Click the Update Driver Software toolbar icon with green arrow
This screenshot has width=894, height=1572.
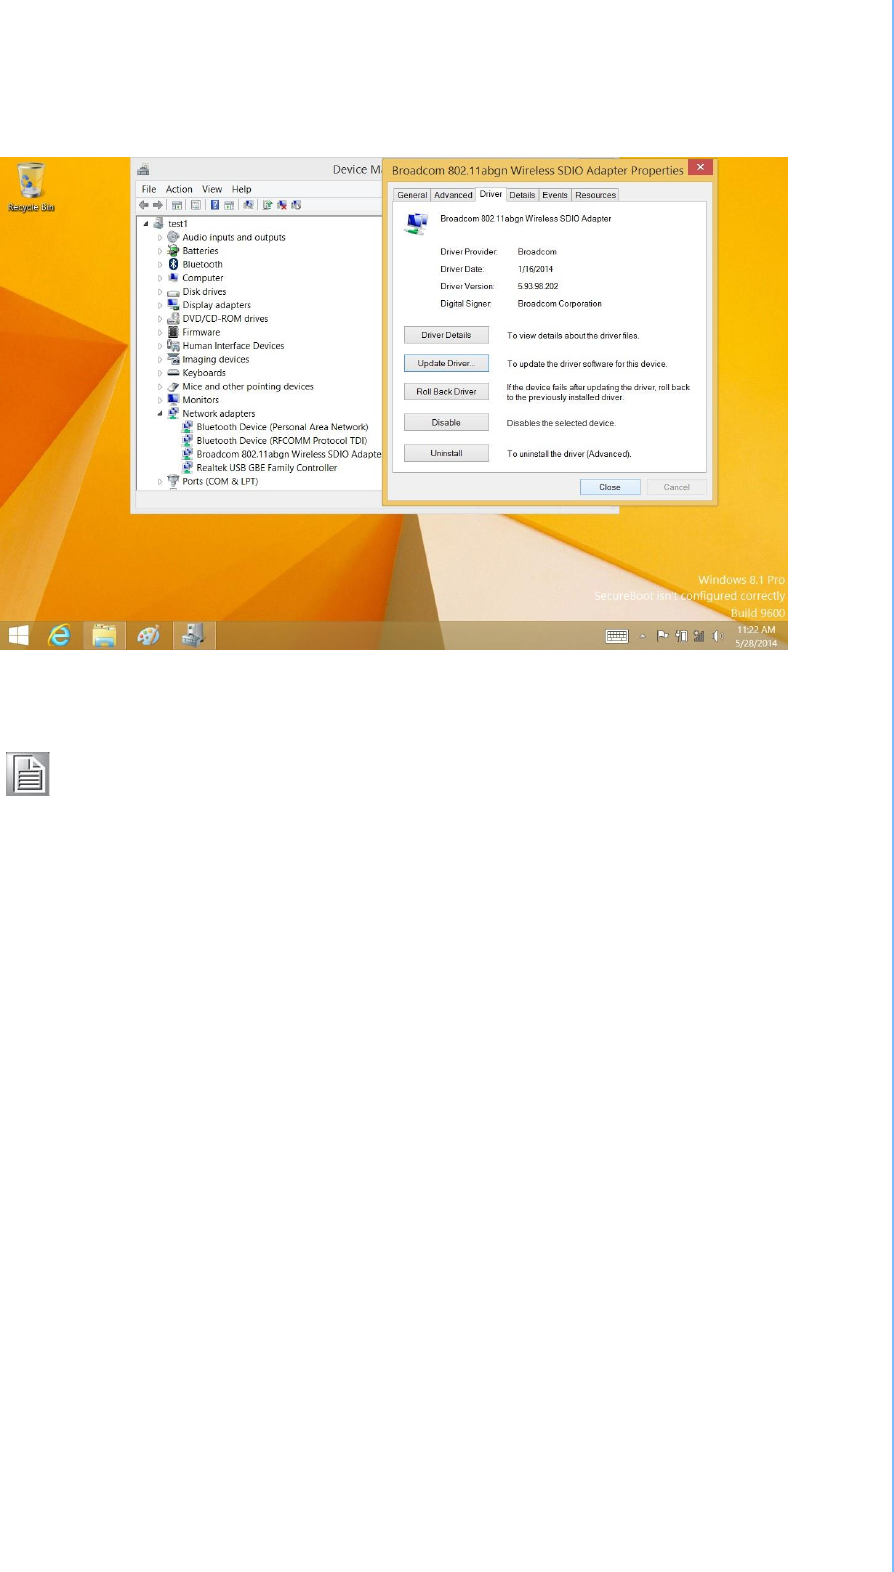click(x=267, y=205)
